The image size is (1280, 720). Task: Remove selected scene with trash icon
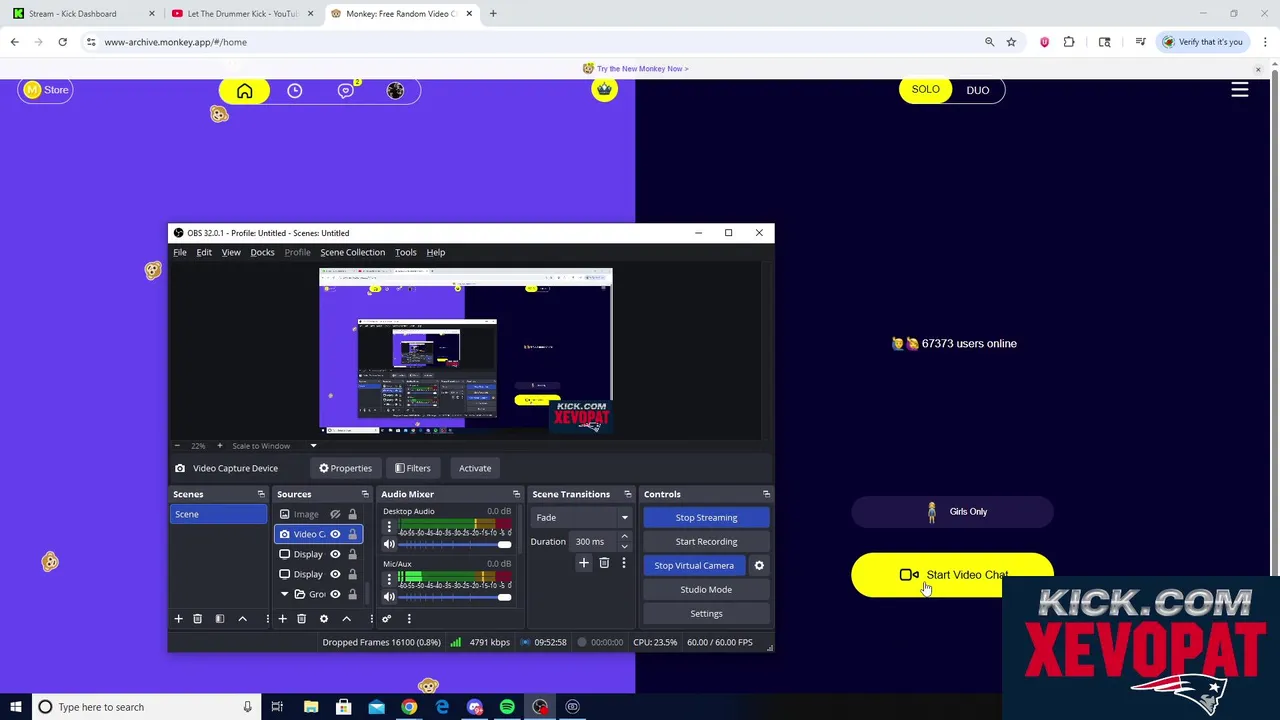tap(197, 619)
